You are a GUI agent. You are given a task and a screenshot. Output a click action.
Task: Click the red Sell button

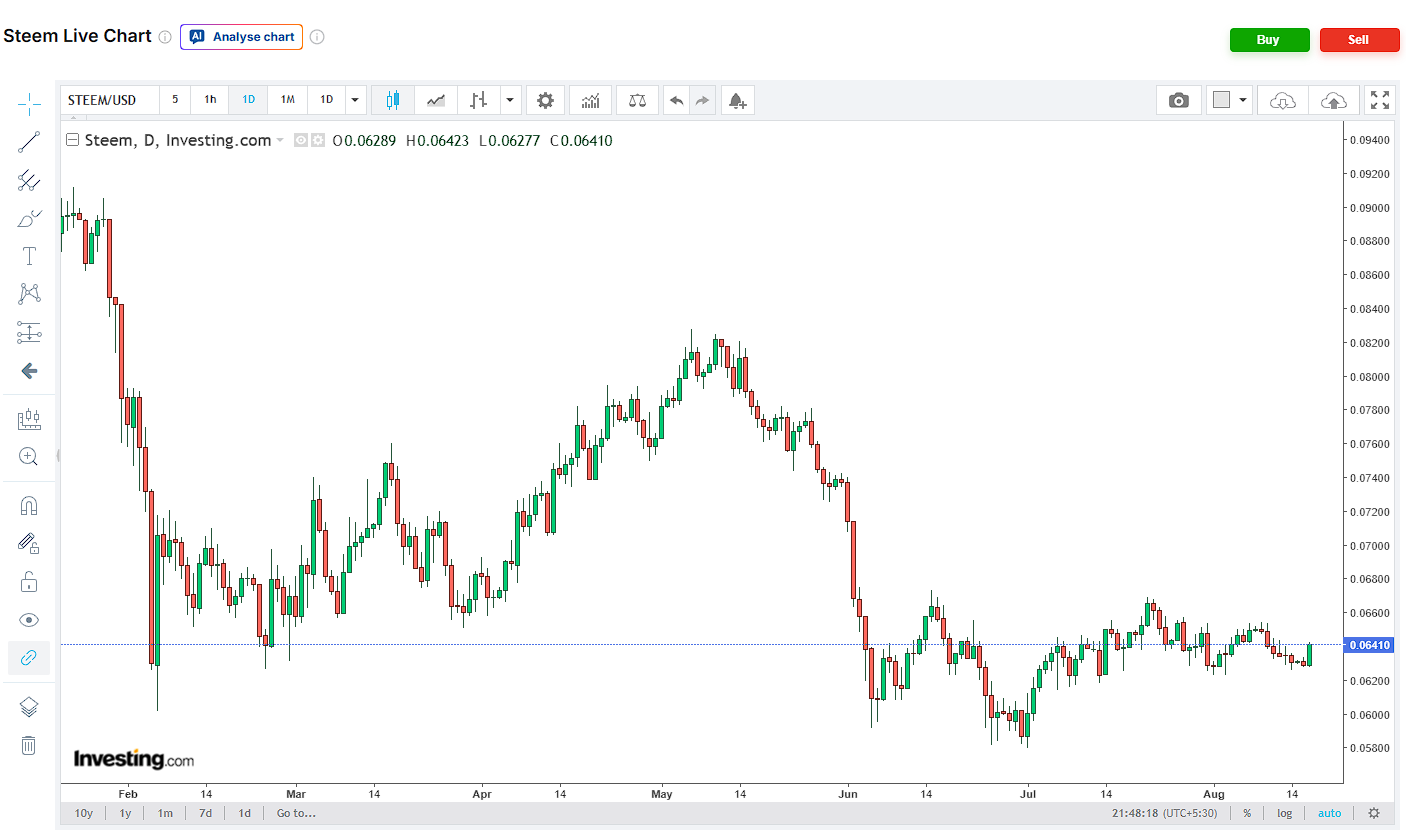point(1359,40)
